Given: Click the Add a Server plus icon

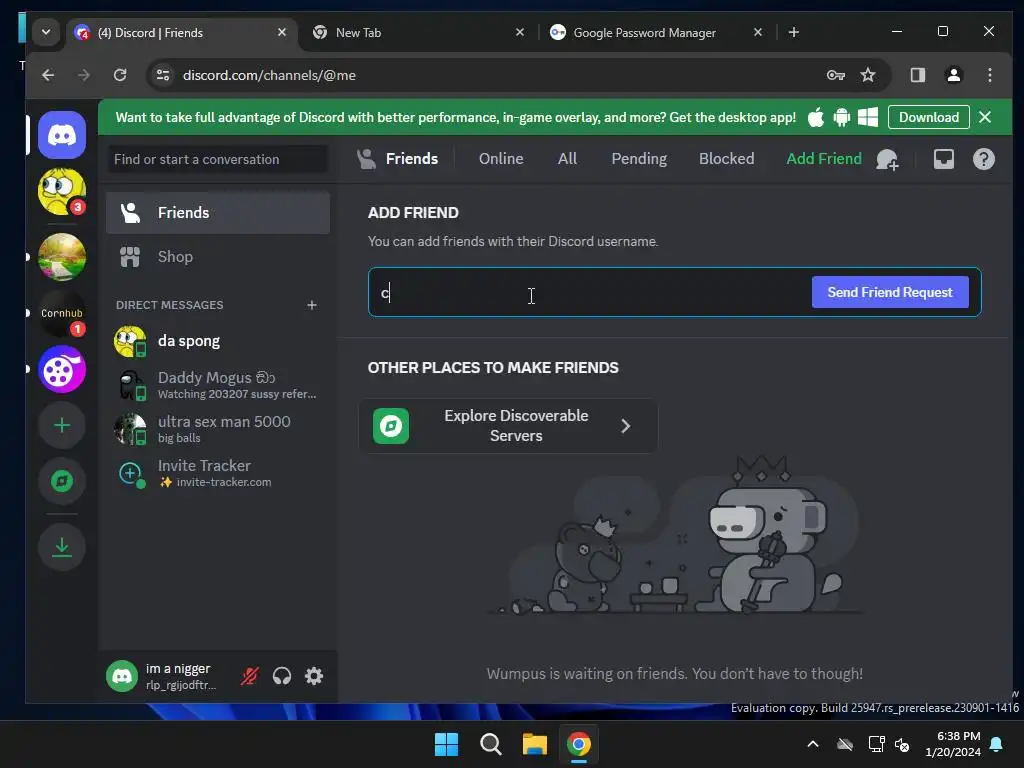Looking at the screenshot, I should point(62,426).
